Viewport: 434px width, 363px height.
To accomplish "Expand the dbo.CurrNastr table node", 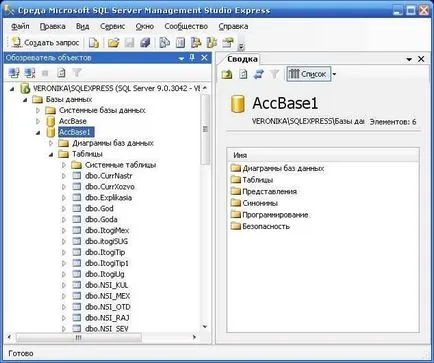I will click(64, 176).
